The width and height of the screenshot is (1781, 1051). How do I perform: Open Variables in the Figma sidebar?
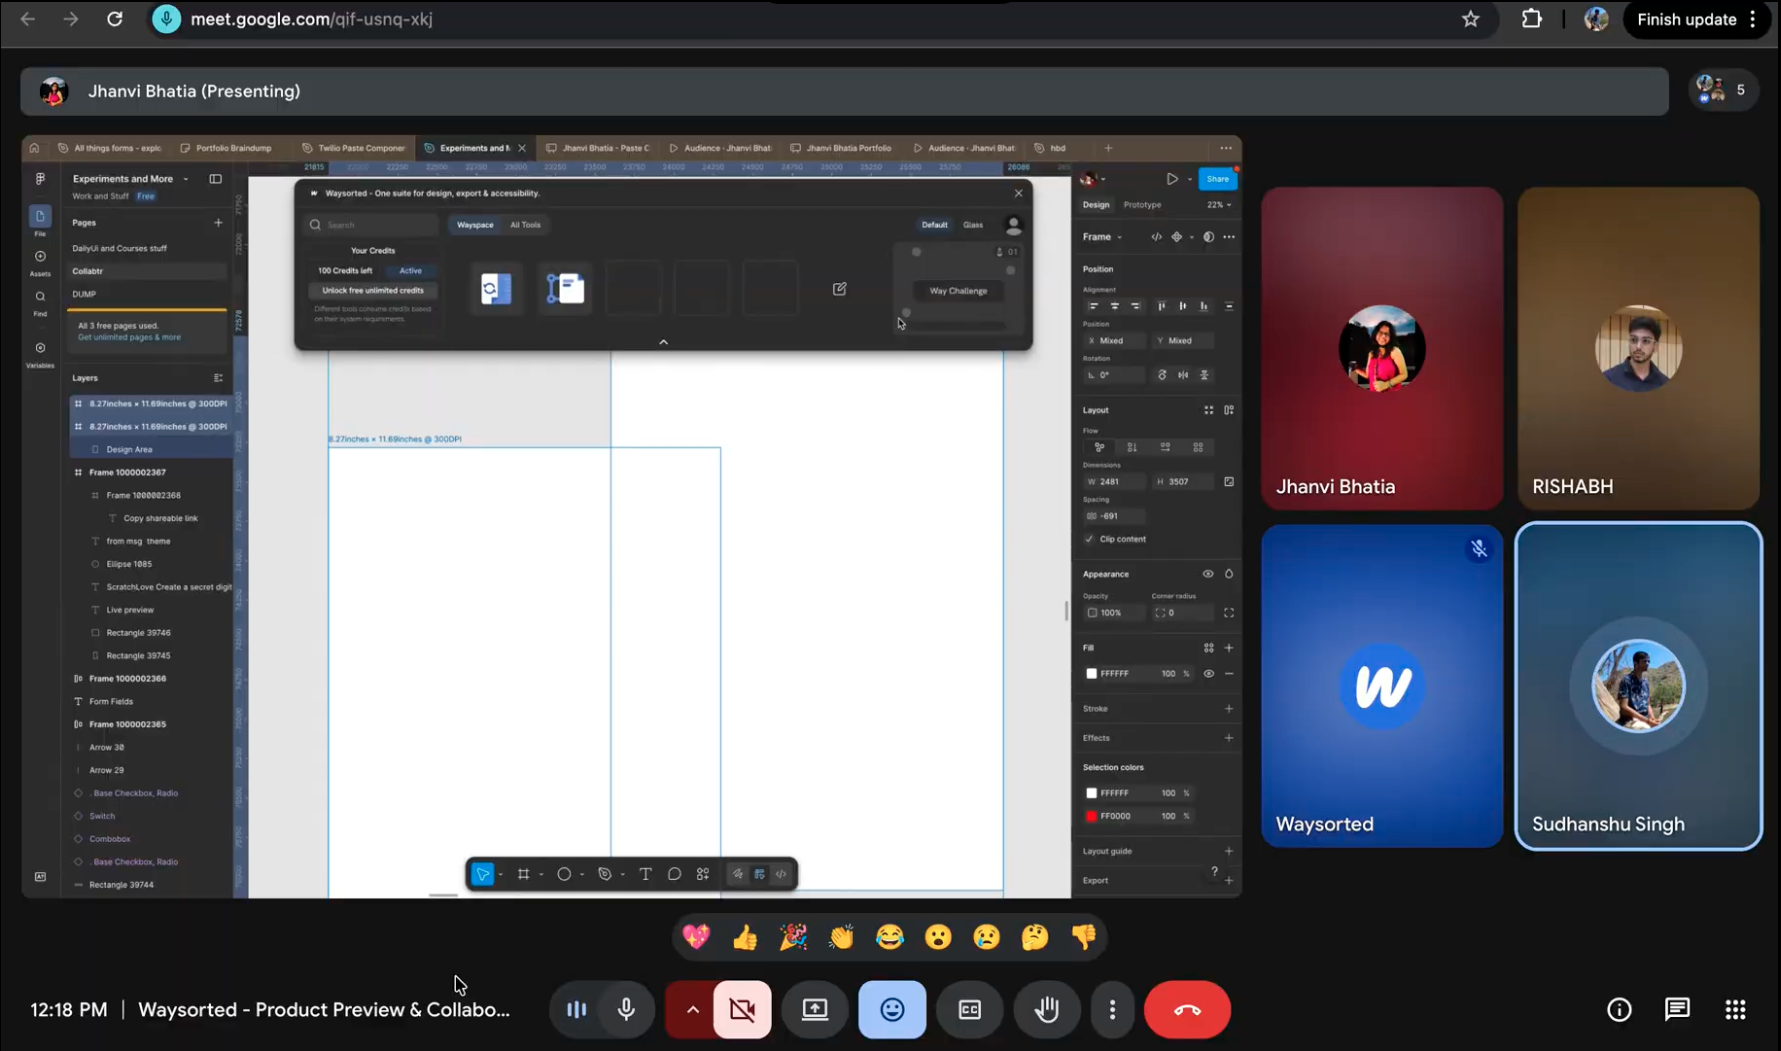(40, 354)
